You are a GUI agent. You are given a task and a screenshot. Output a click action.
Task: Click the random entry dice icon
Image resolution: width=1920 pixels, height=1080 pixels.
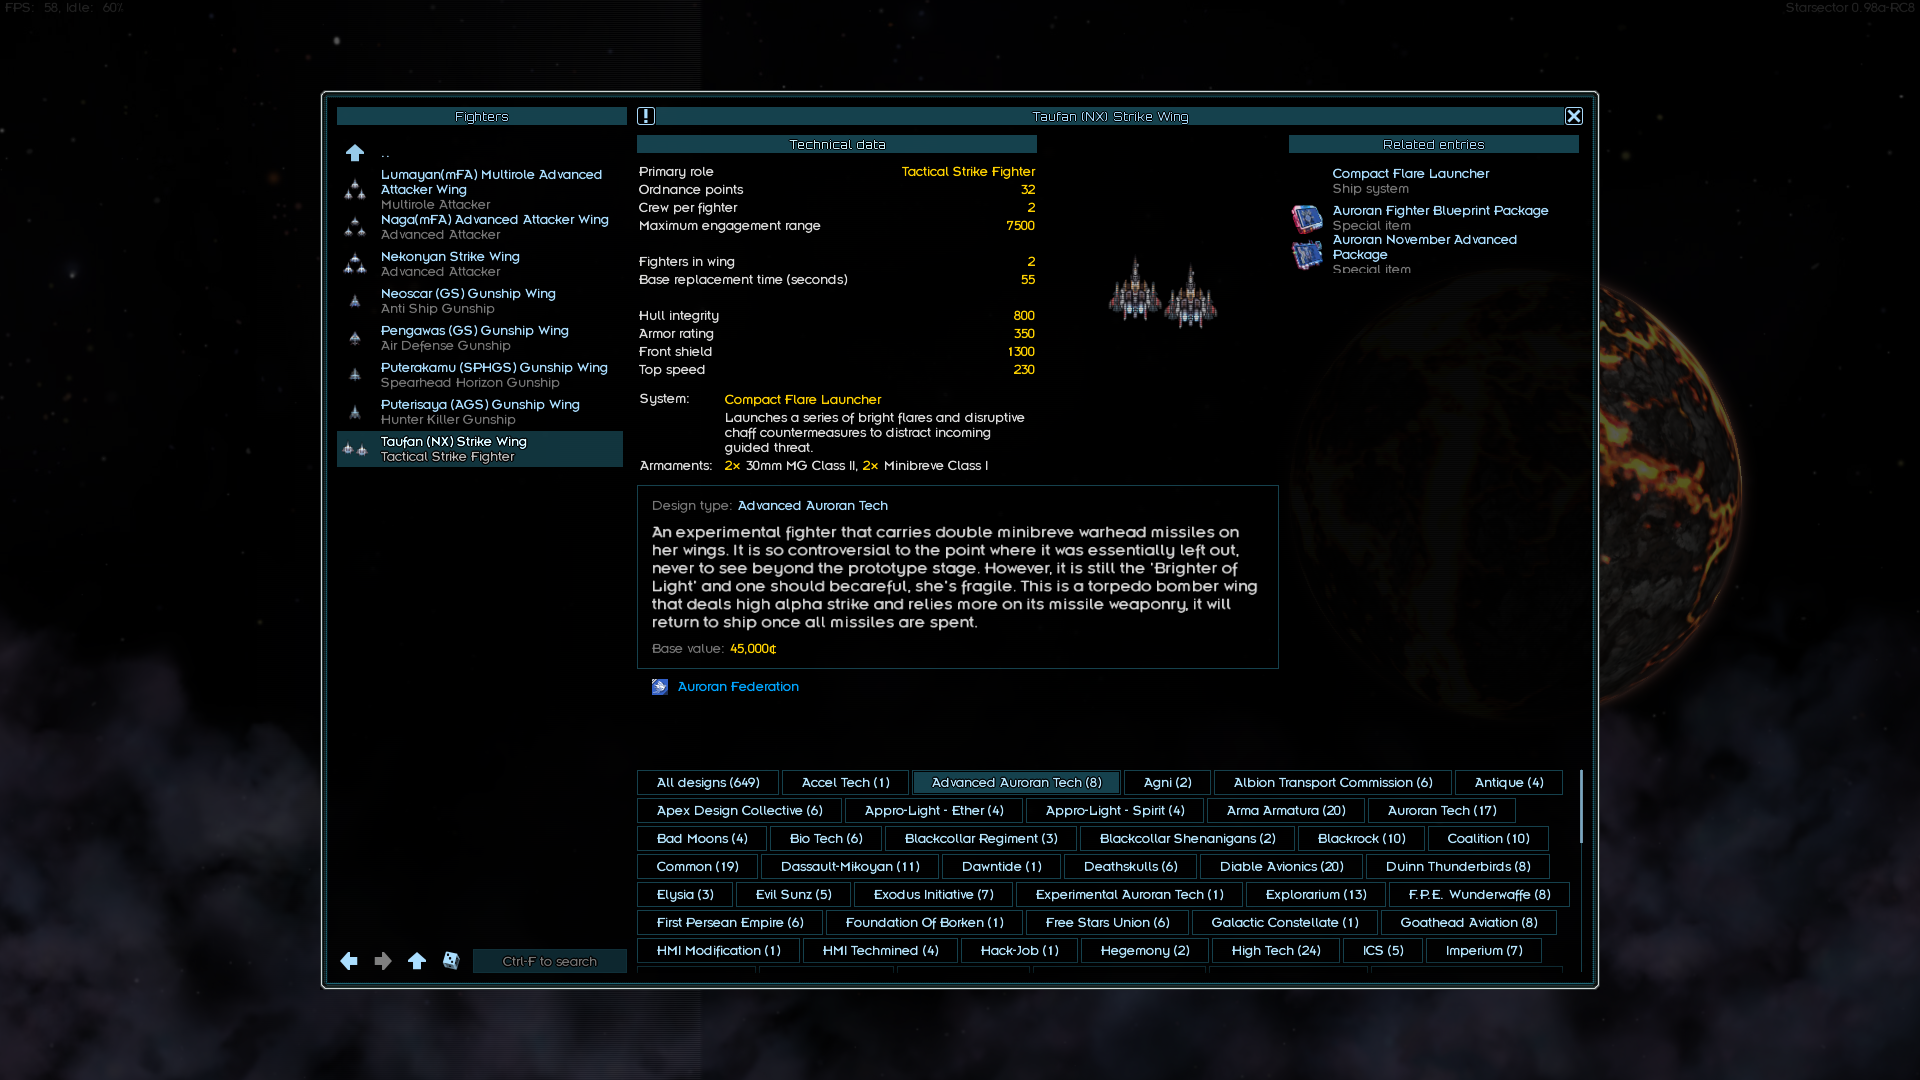tap(451, 961)
